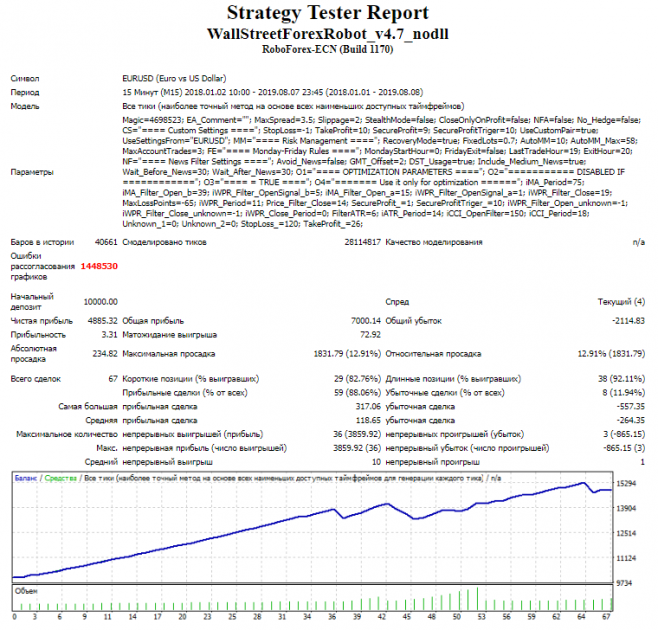Click the Модель label
The height and width of the screenshot is (630, 658).
coord(25,106)
